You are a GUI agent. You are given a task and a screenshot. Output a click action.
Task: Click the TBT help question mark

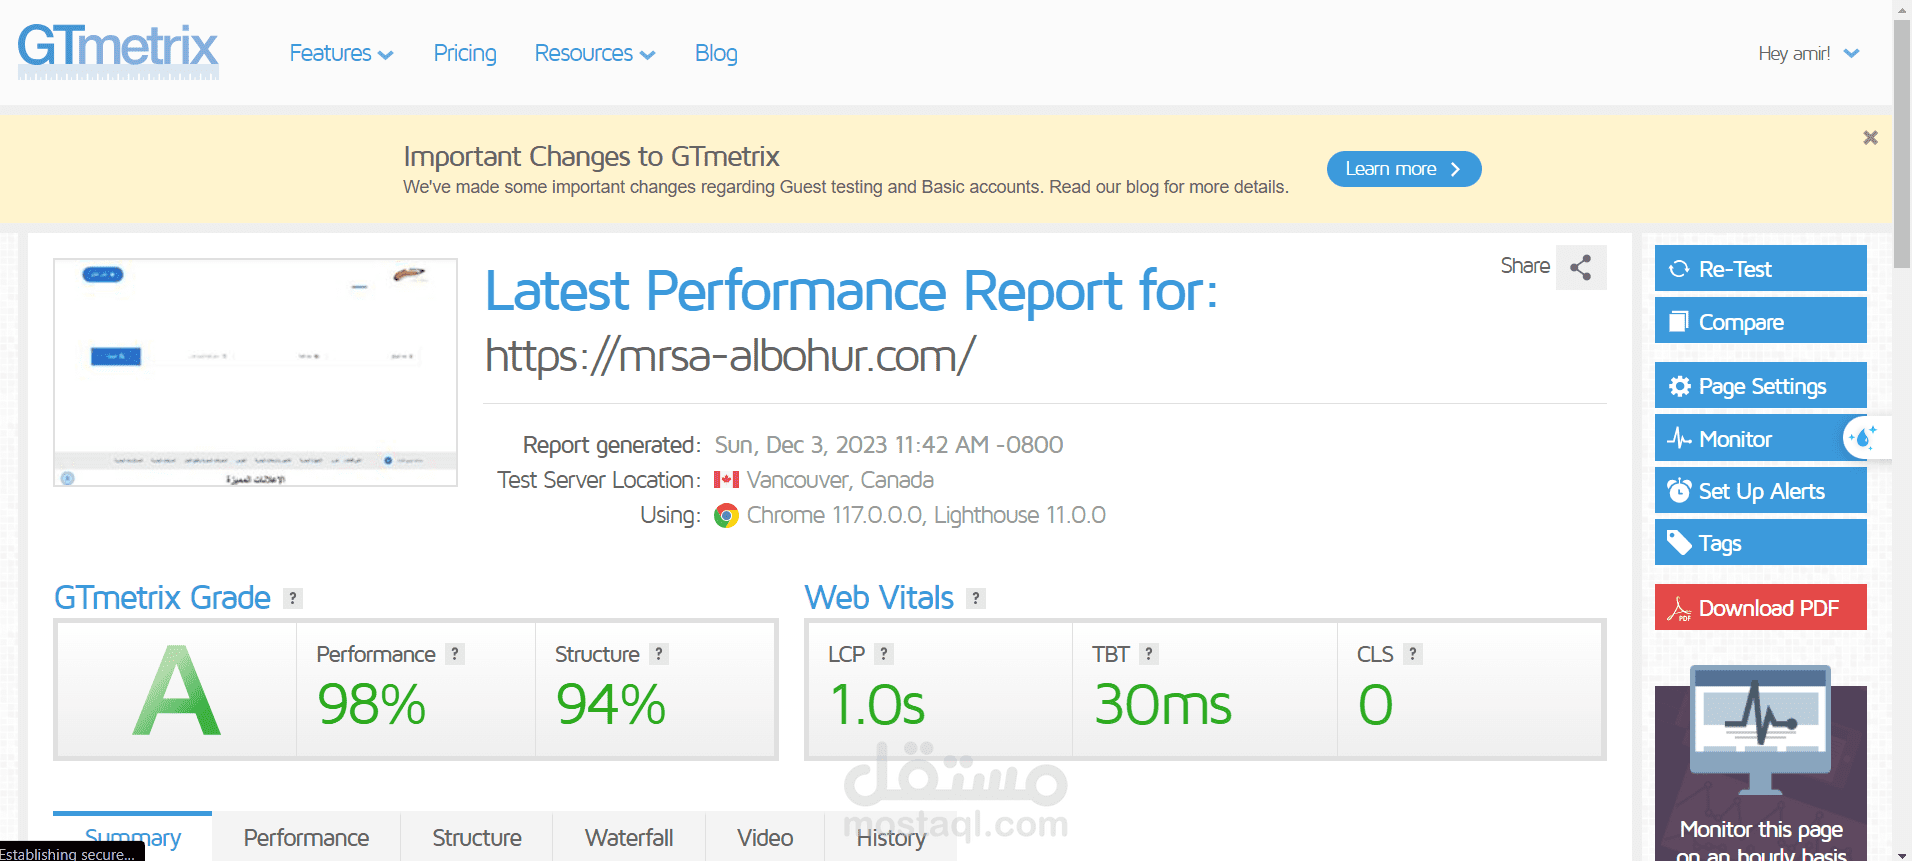click(x=1149, y=654)
